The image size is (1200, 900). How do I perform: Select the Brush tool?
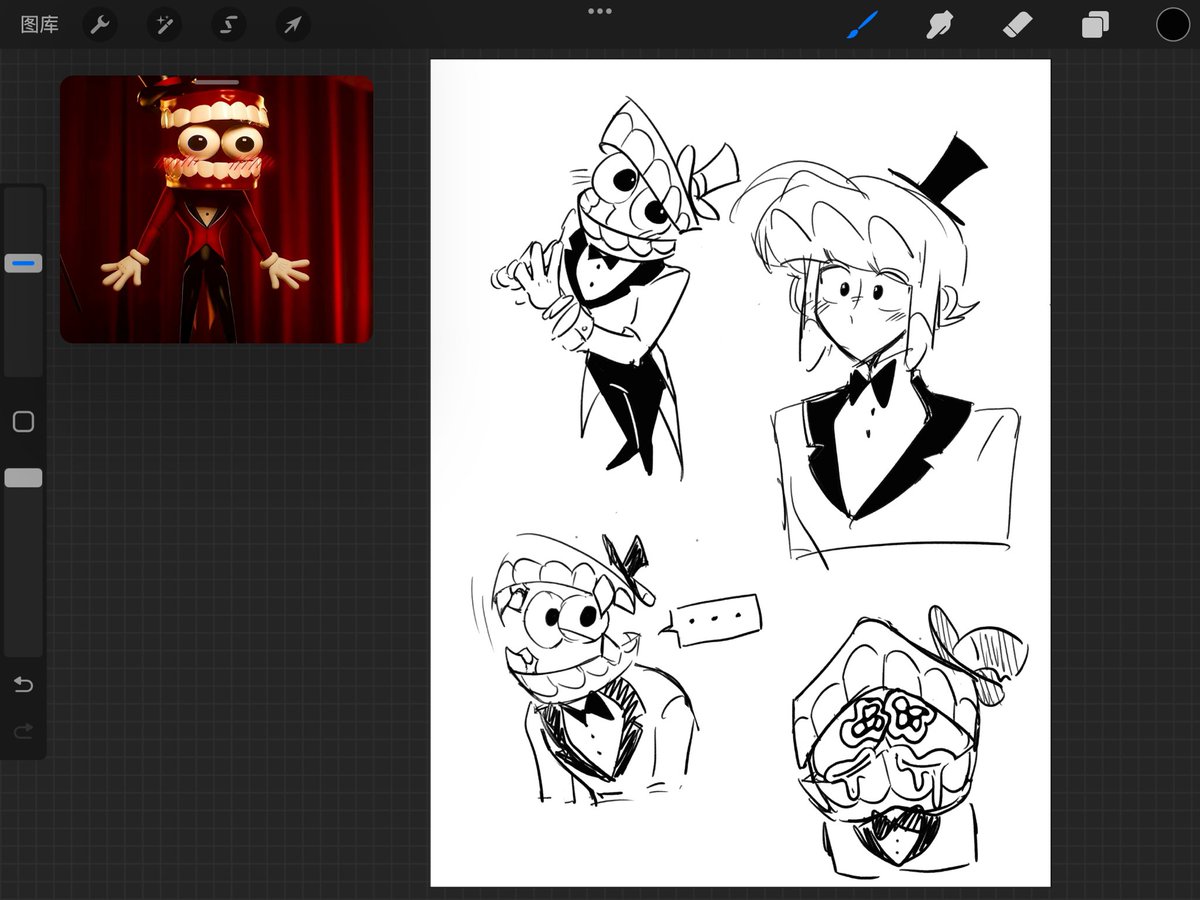(x=862, y=24)
